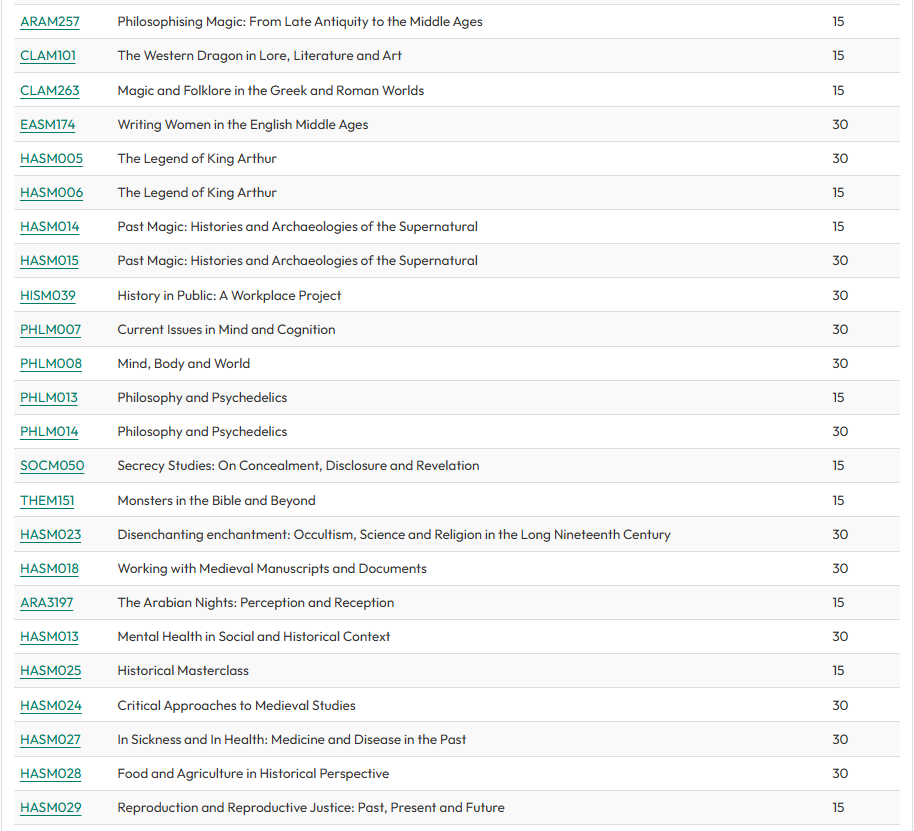Follow the HISM039 module link
The height and width of the screenshot is (831, 914).
point(48,296)
